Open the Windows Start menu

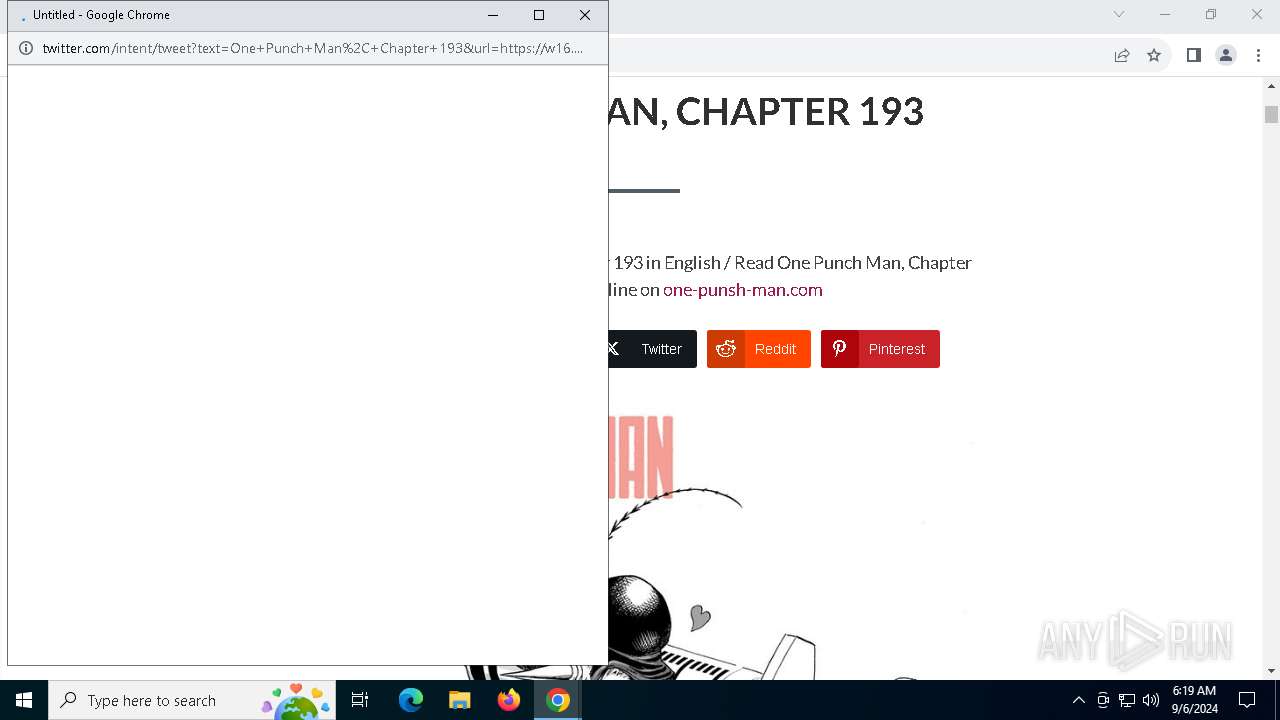[x=24, y=700]
